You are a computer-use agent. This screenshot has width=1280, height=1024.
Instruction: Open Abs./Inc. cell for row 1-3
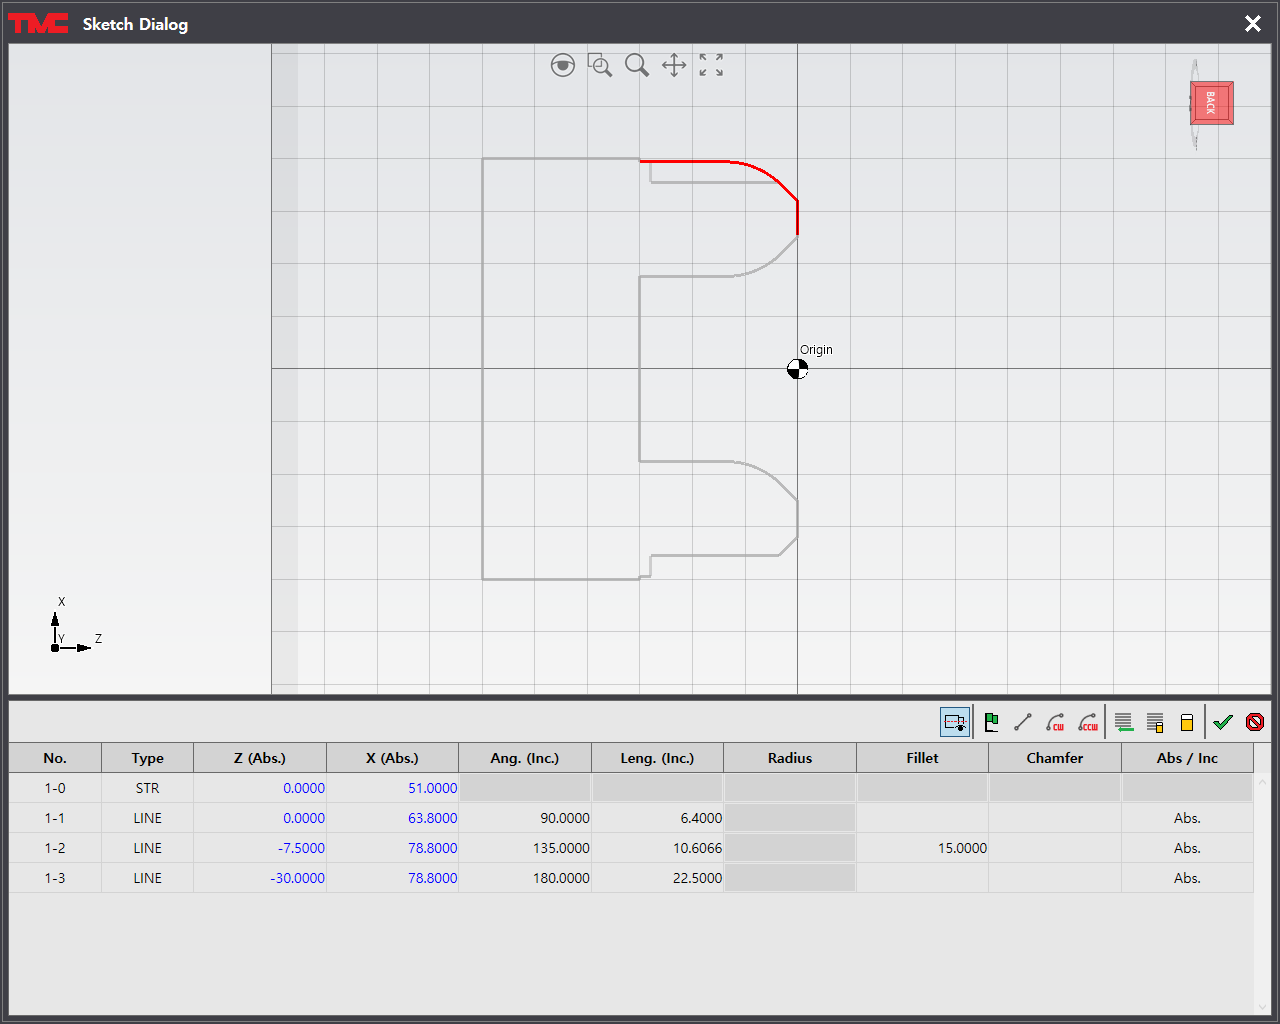(x=1187, y=878)
